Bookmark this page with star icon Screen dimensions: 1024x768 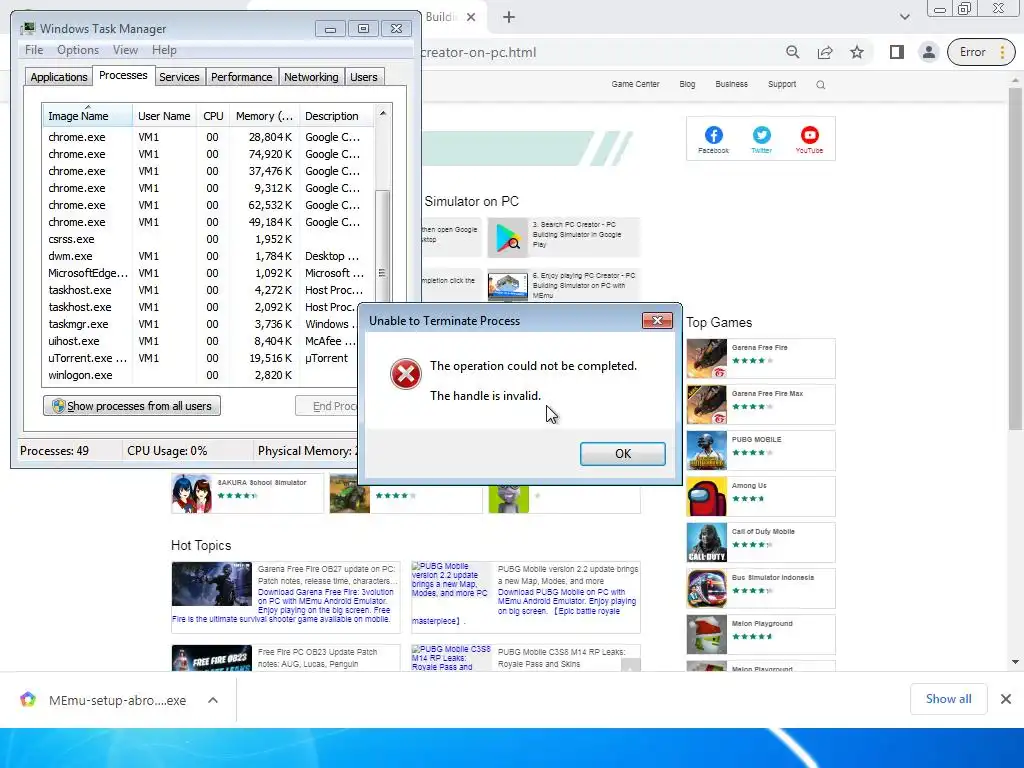857,52
